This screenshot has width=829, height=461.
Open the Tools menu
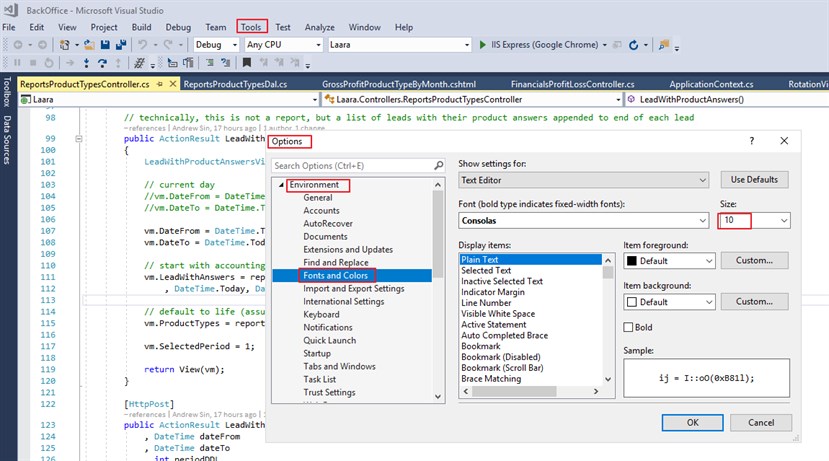(251, 27)
